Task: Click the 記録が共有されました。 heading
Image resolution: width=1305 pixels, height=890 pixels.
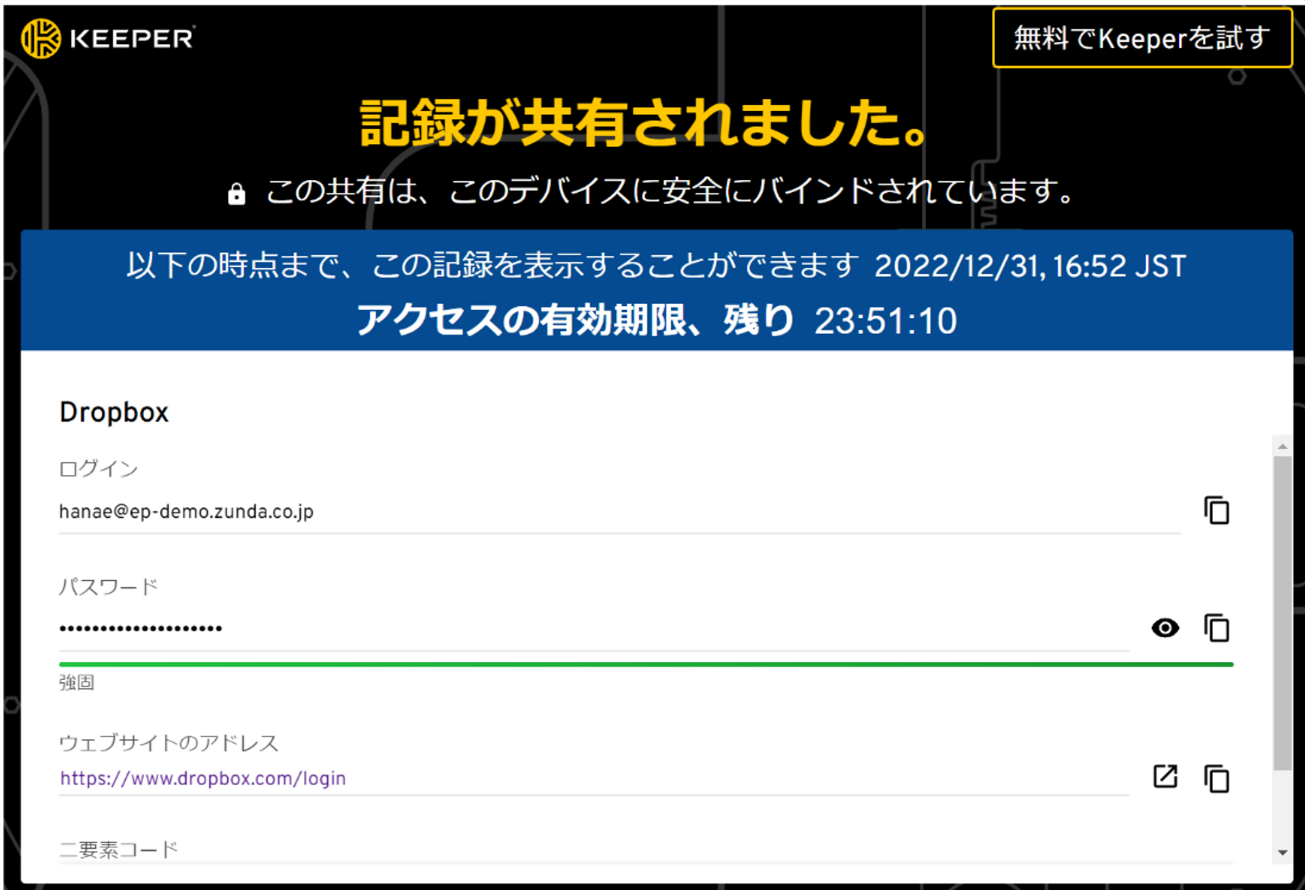Action: (646, 123)
